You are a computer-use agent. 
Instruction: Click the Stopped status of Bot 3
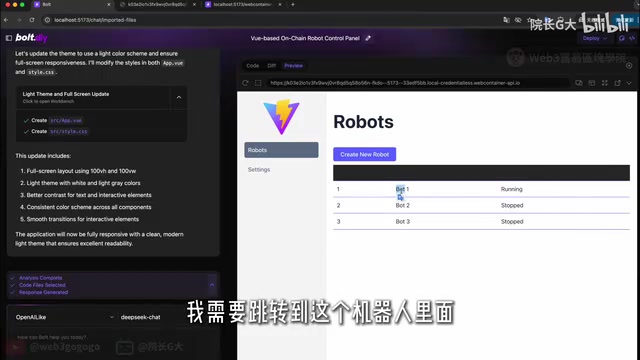coord(512,222)
